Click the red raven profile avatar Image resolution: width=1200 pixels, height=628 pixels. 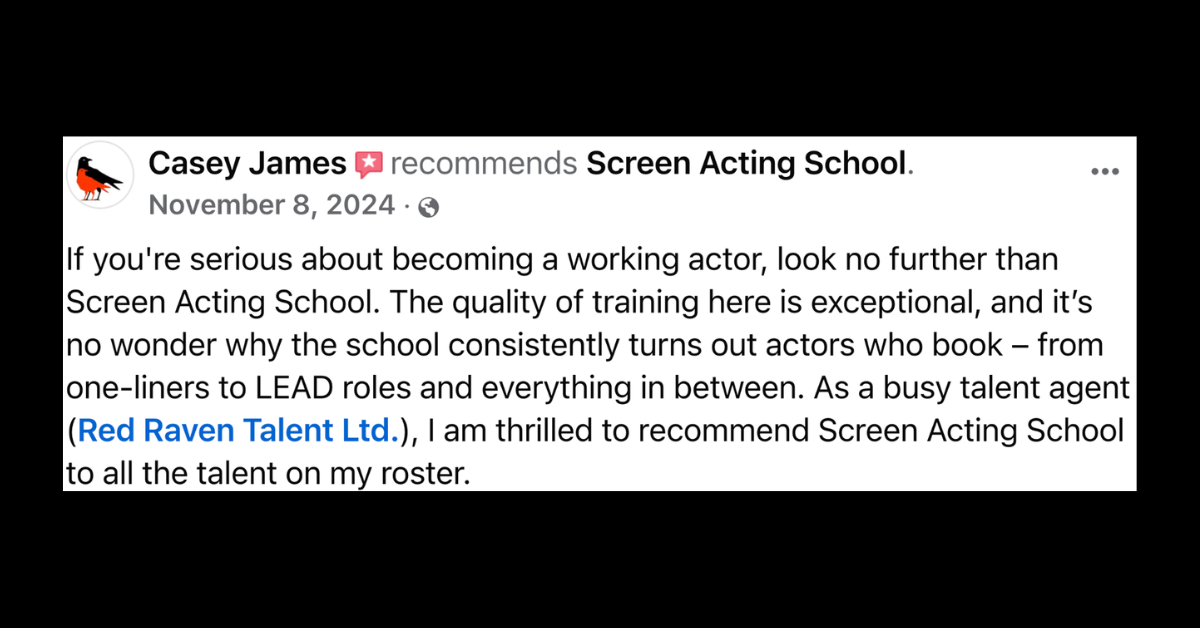[100, 176]
